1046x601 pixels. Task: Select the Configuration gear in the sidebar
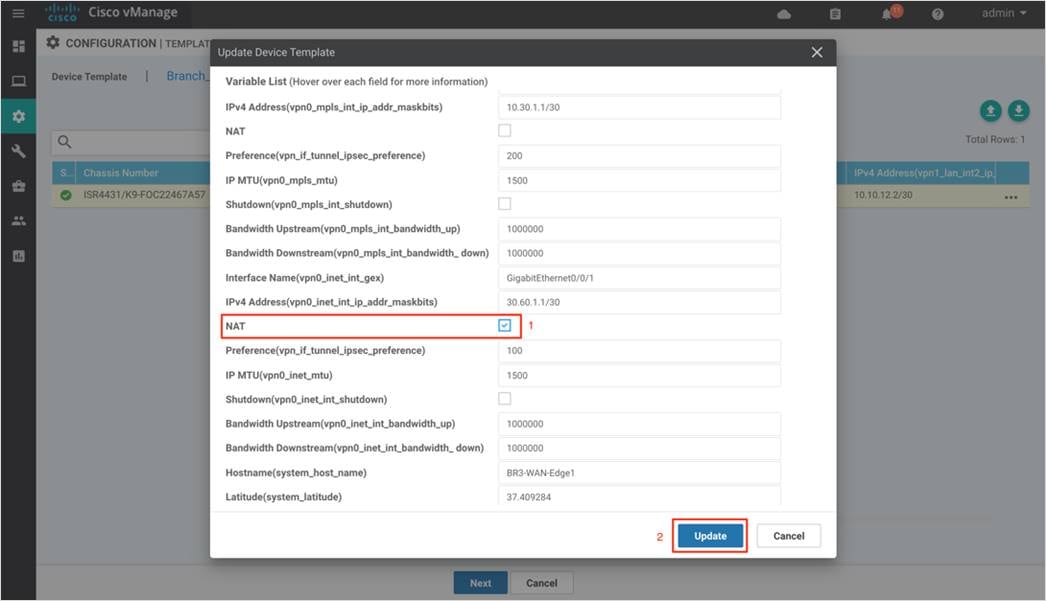tap(19, 116)
